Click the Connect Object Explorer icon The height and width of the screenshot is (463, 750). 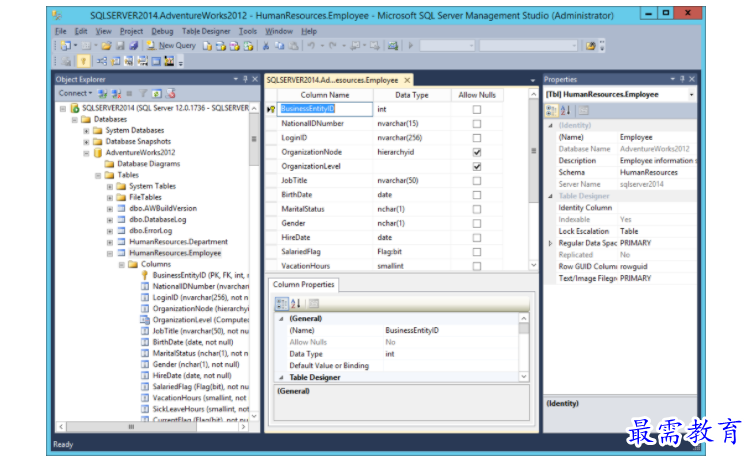102,93
